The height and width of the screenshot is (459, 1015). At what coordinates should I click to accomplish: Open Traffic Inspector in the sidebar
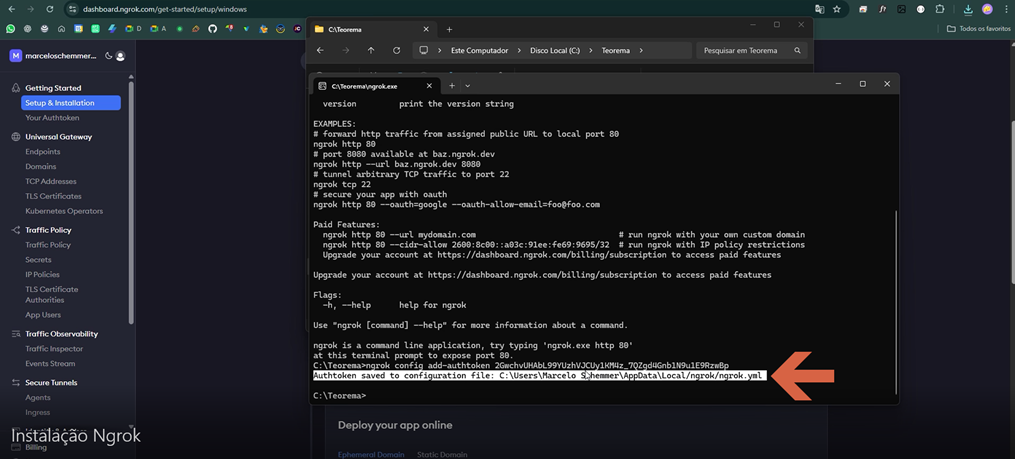(x=54, y=349)
